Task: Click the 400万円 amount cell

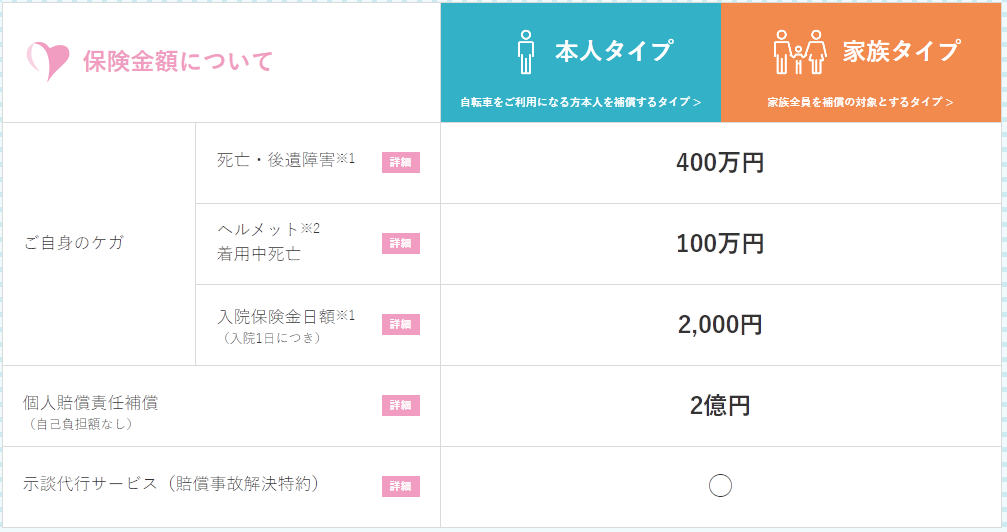Action: [x=720, y=162]
